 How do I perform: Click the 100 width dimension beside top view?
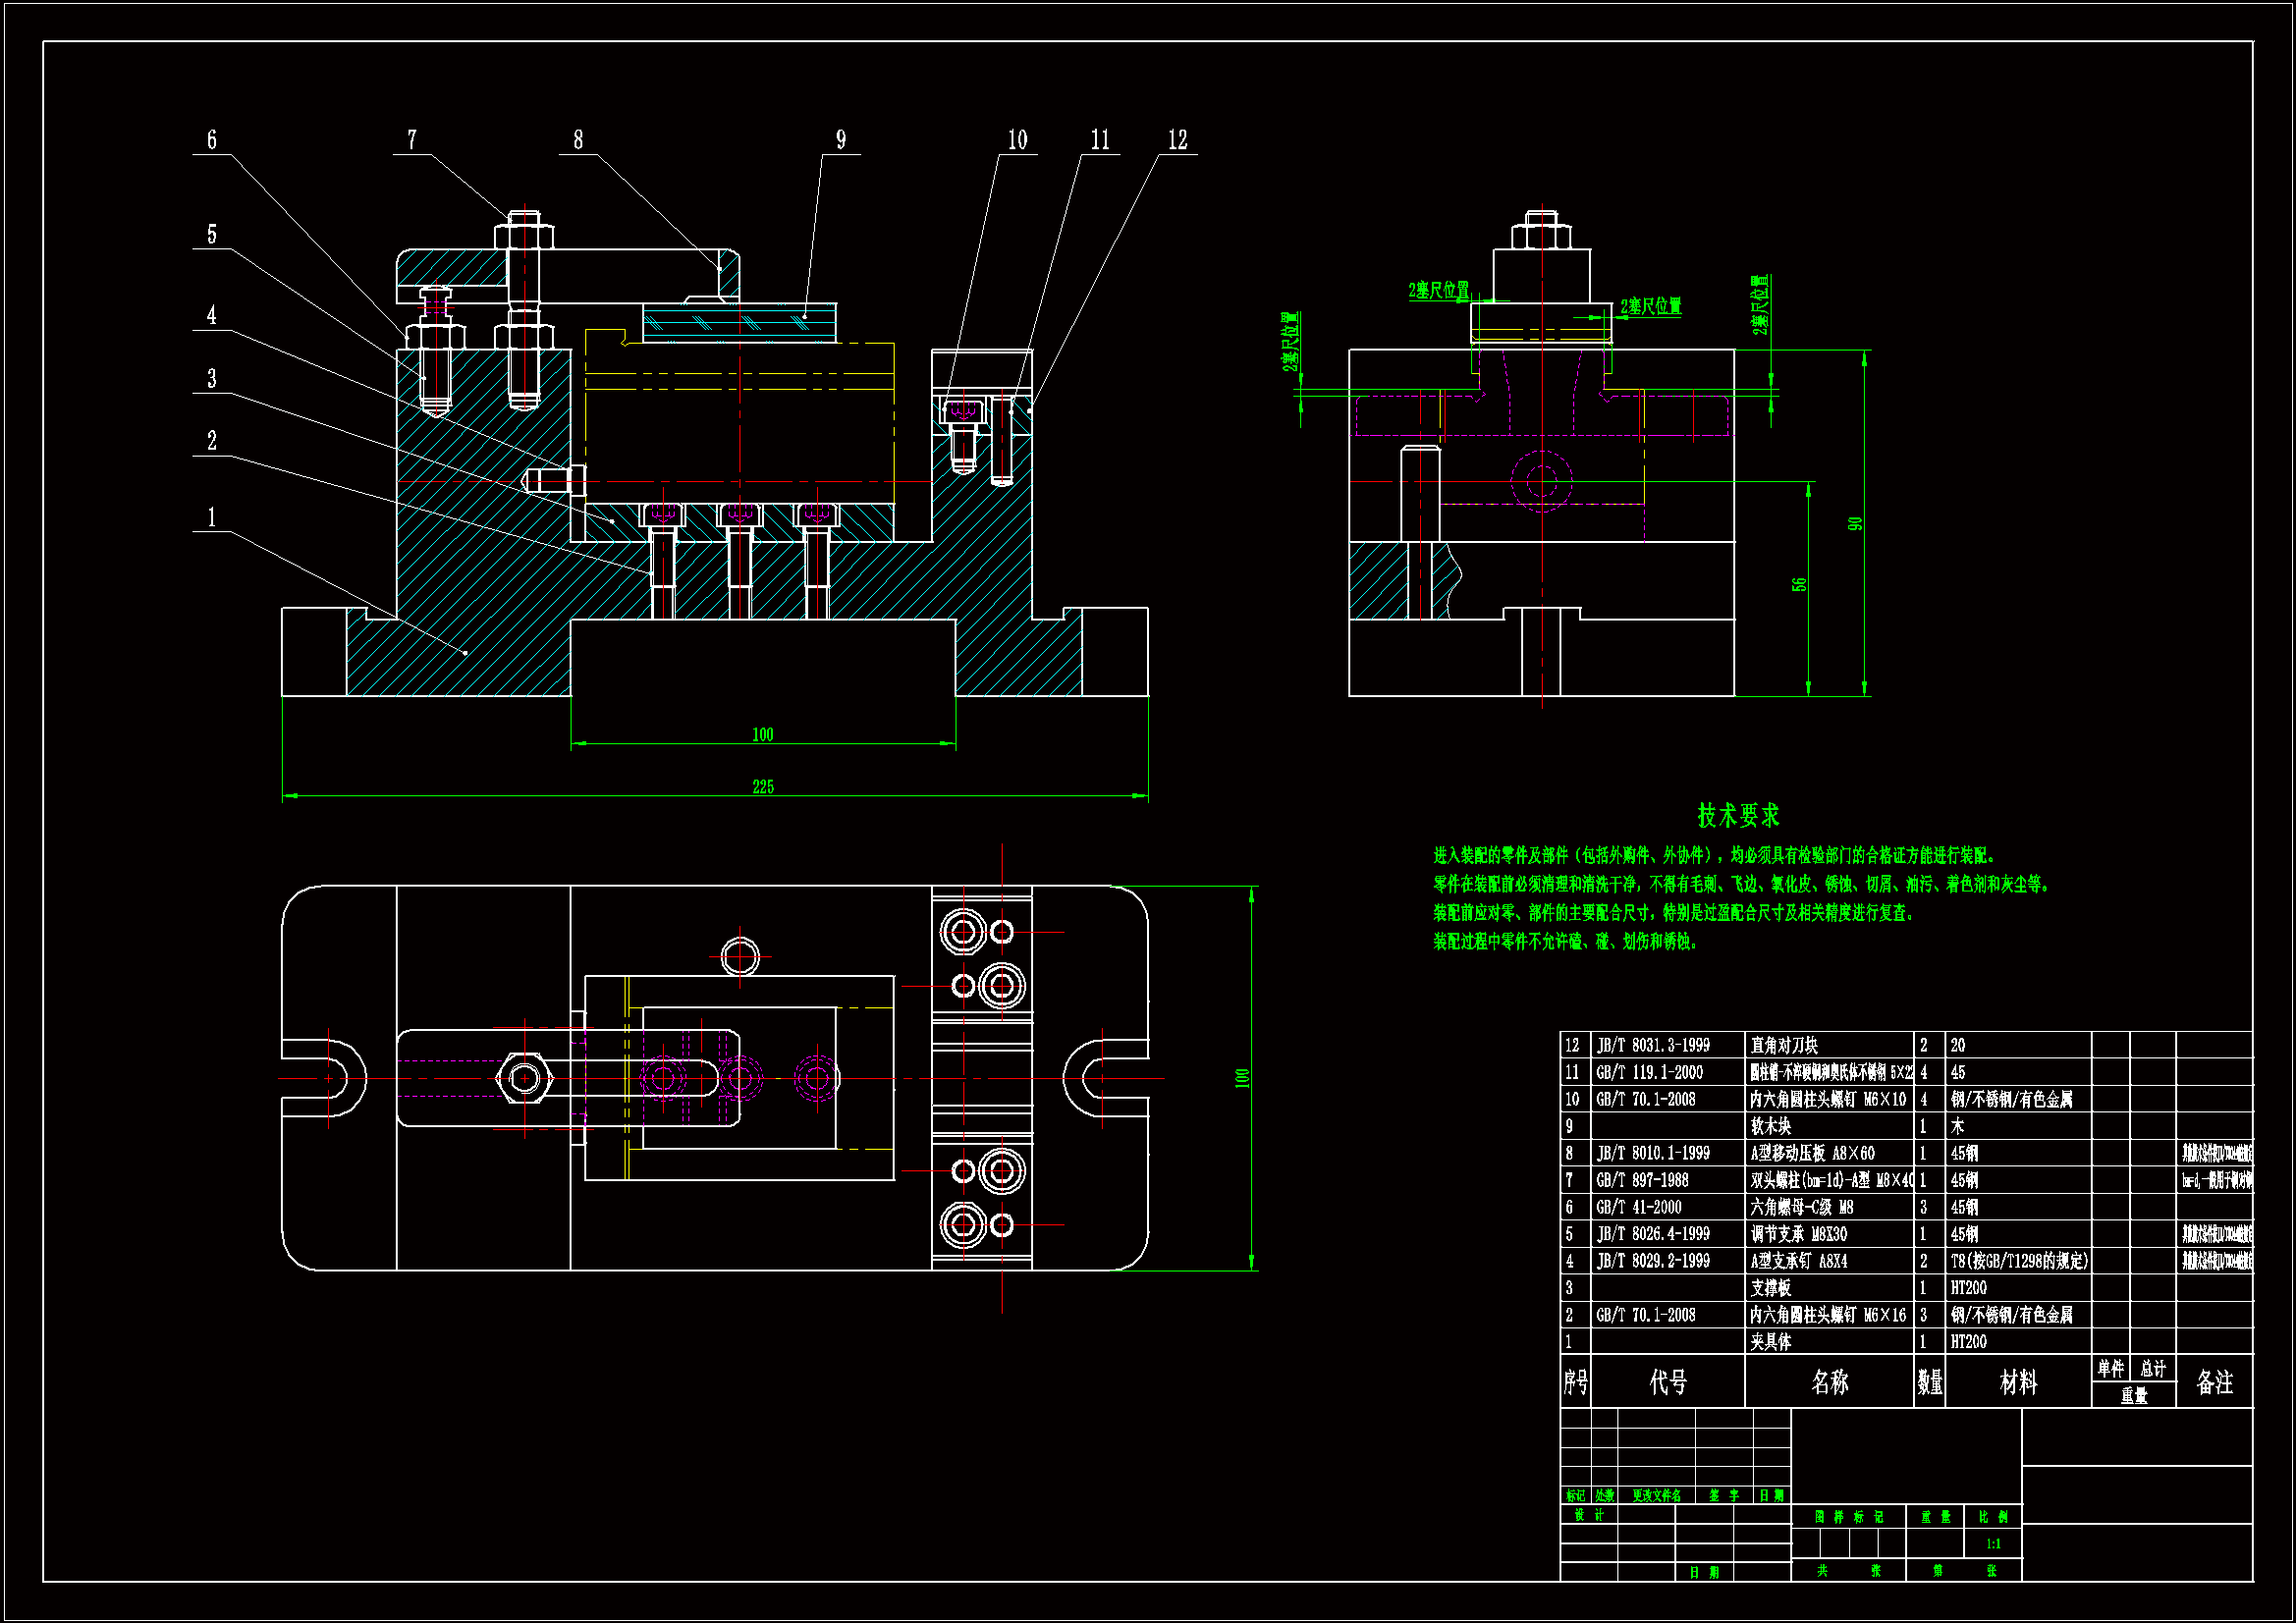(1242, 1078)
